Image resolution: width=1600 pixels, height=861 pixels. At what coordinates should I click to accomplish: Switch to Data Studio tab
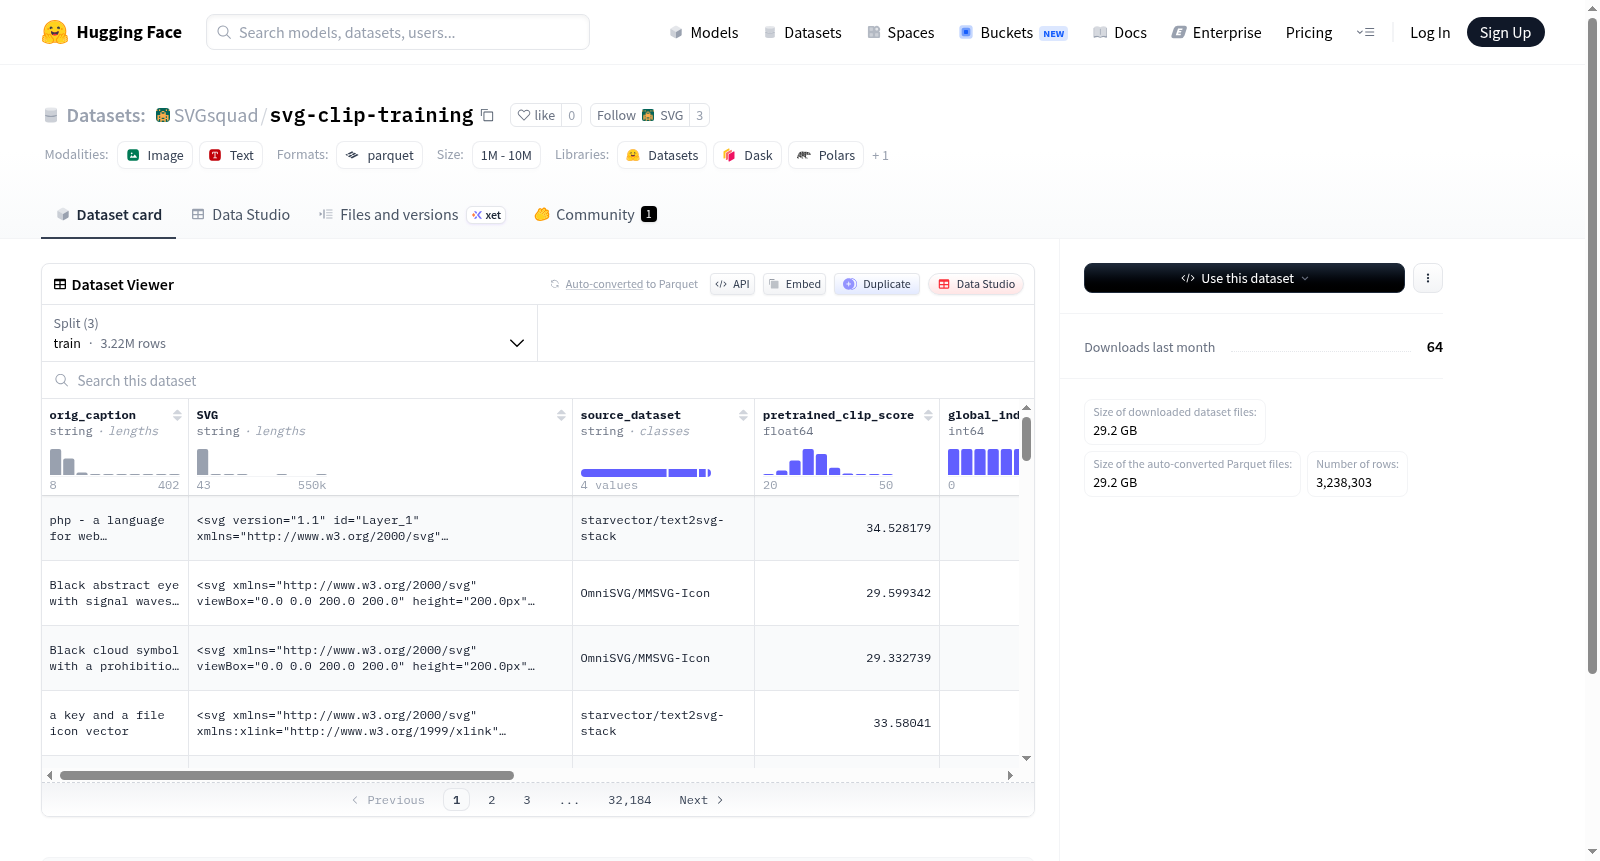coord(241,215)
